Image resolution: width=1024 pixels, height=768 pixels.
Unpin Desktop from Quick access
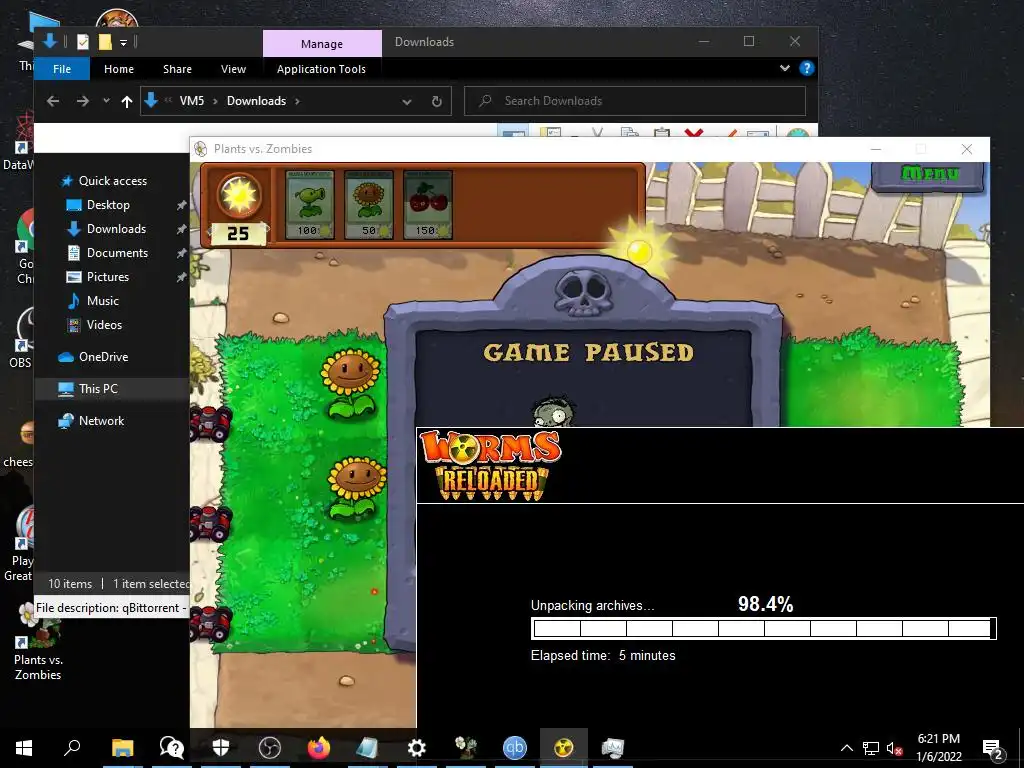181,205
